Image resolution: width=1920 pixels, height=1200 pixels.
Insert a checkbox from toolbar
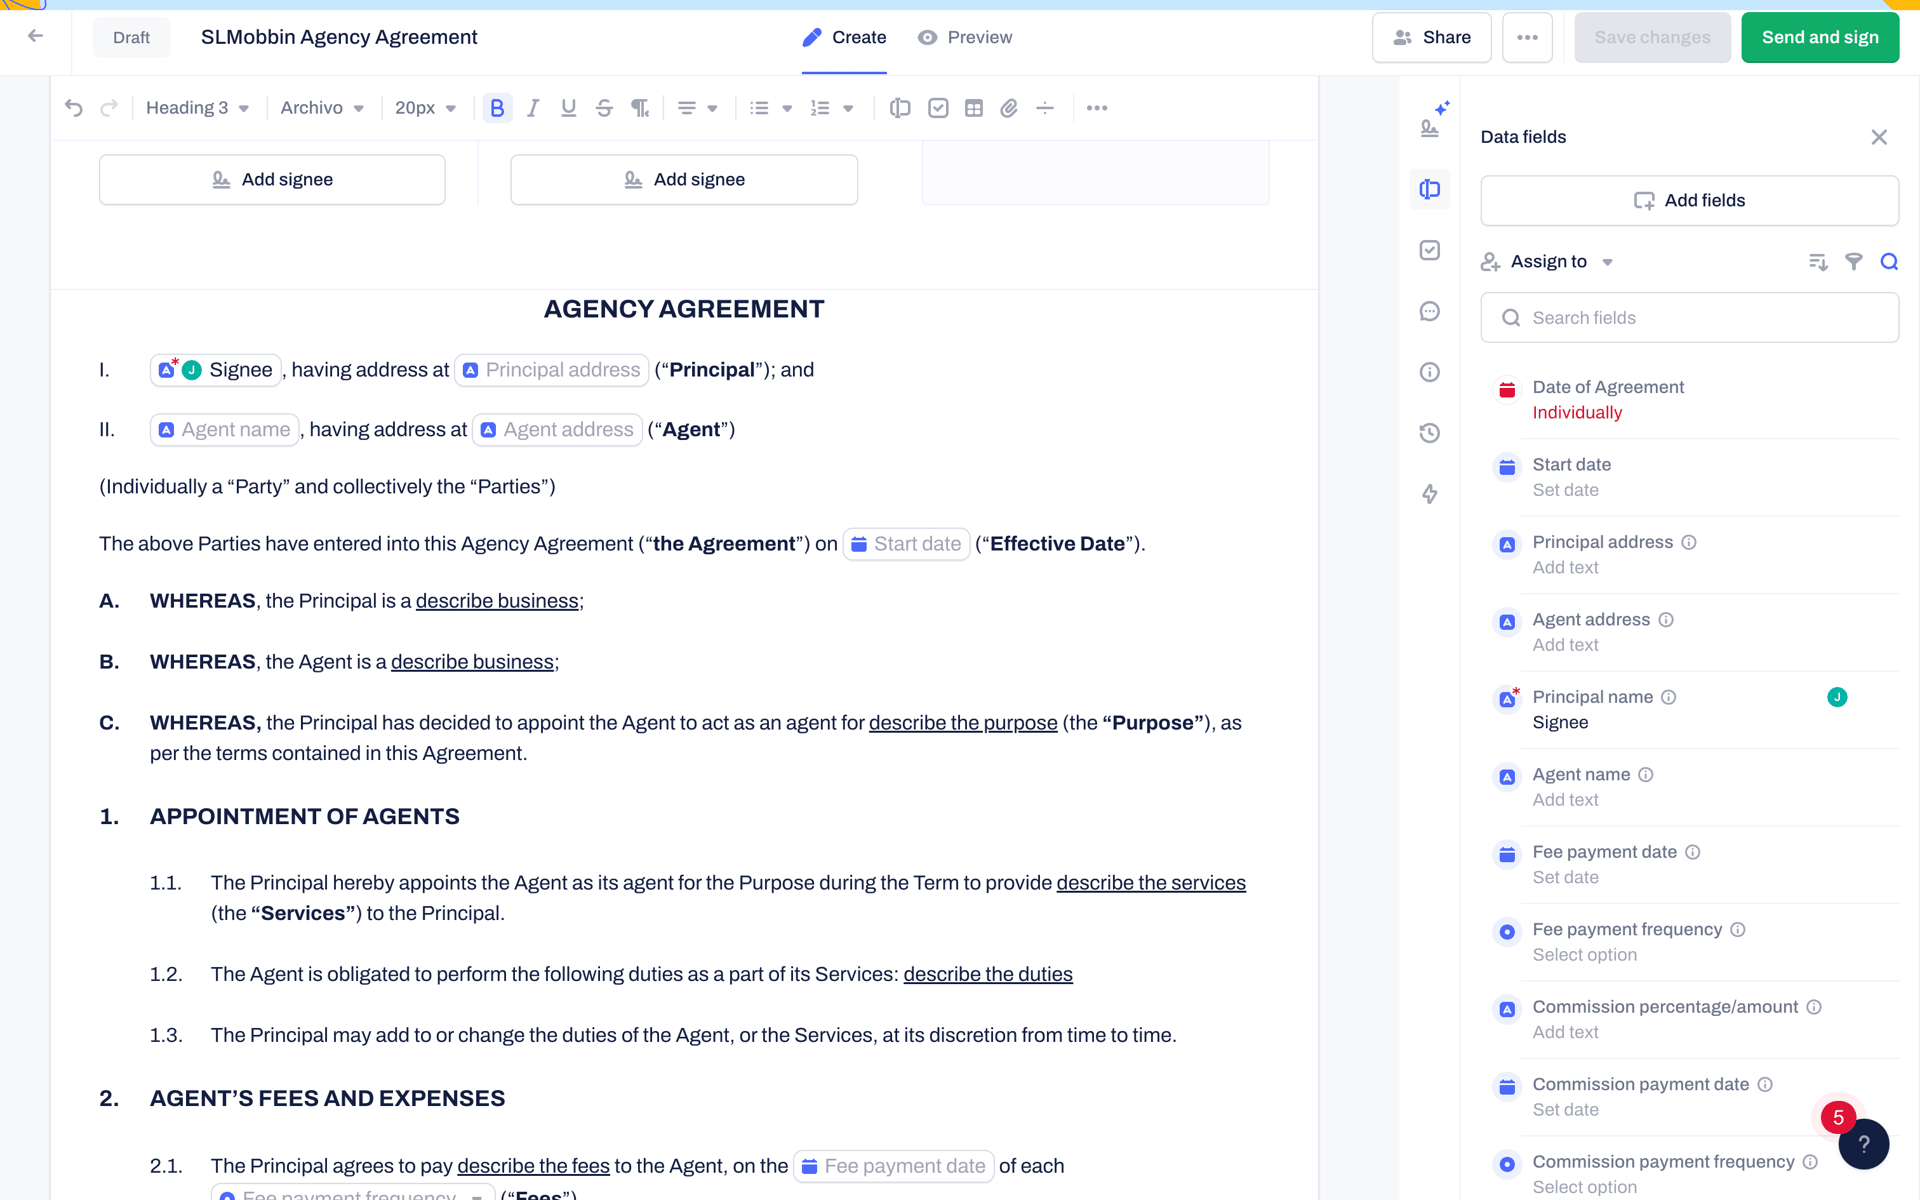[938, 108]
